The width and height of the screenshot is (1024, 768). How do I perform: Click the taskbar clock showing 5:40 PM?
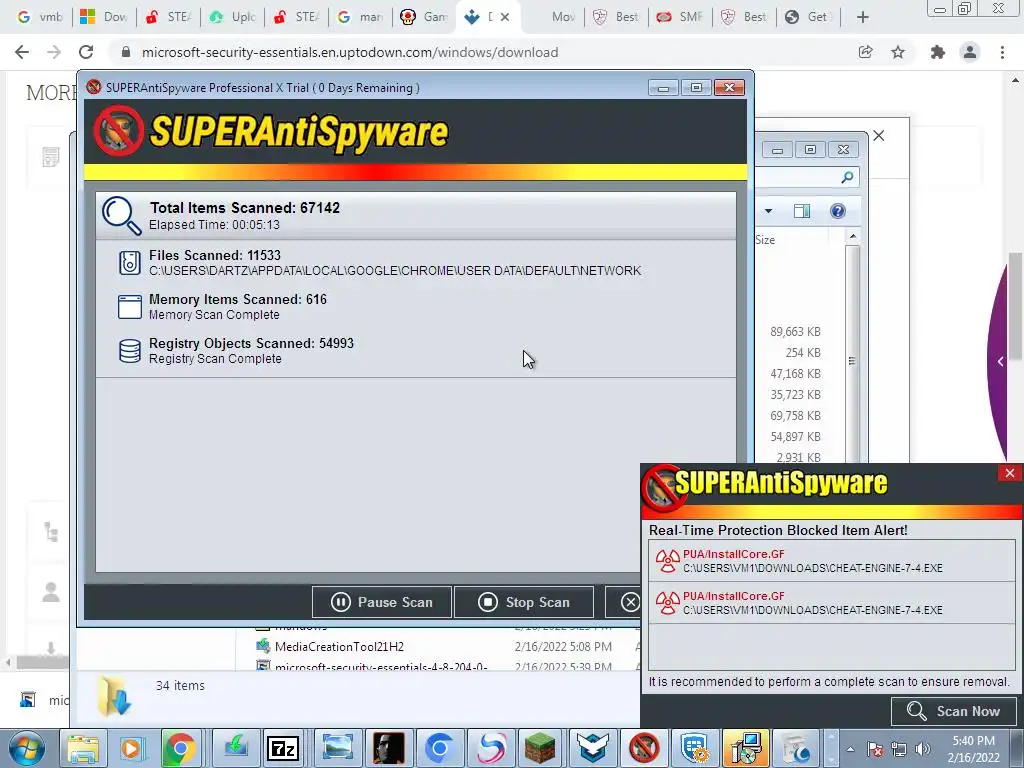[973, 749]
